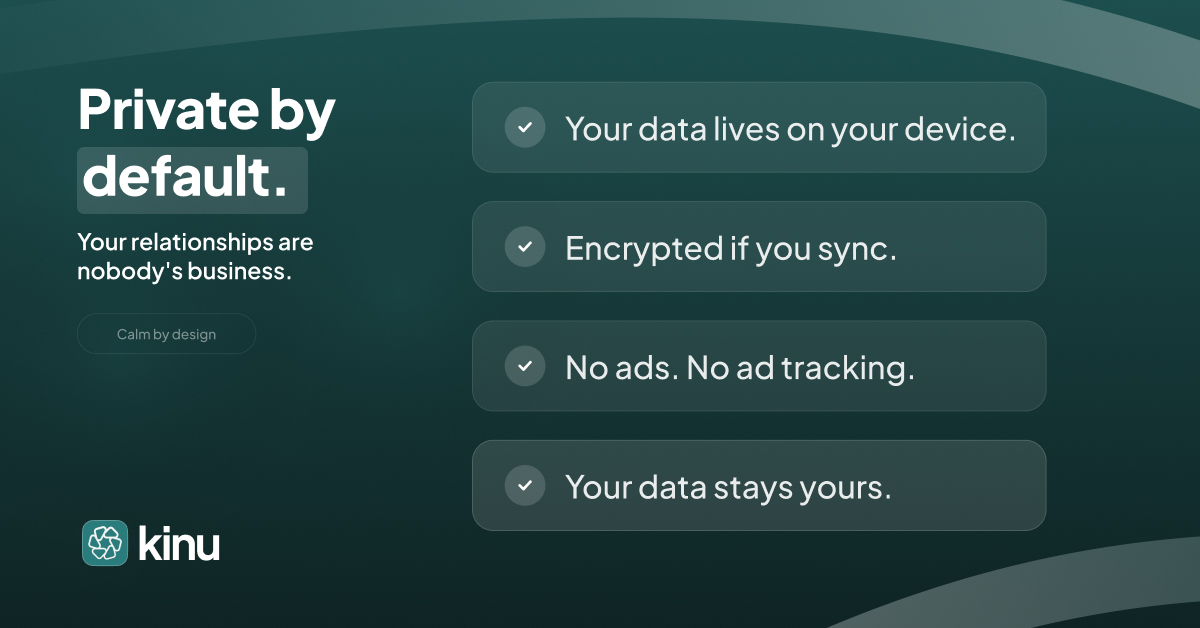Click the Kinu logo icon
Screen dimensions: 1200x628
105,543
